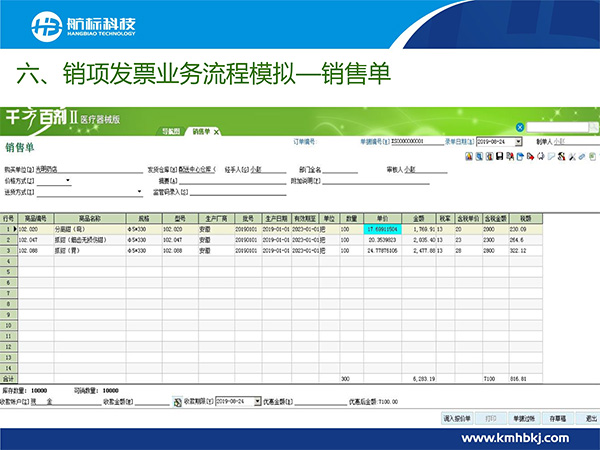Open the 收款期限 date dropdown
600x450 pixels.
pyautogui.click(x=258, y=401)
